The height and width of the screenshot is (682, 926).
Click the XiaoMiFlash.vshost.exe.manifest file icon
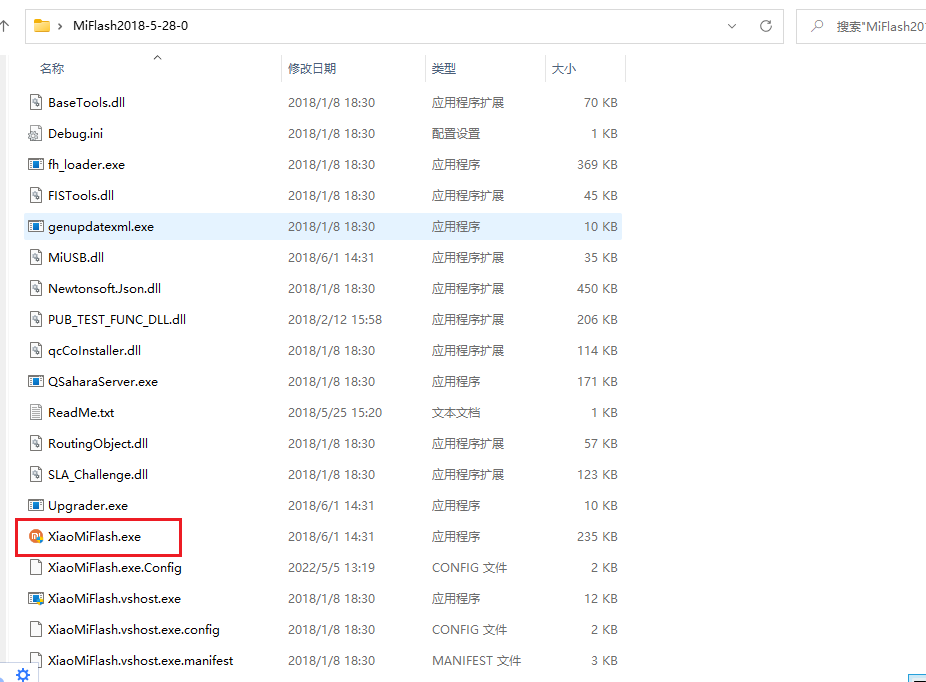(36, 660)
